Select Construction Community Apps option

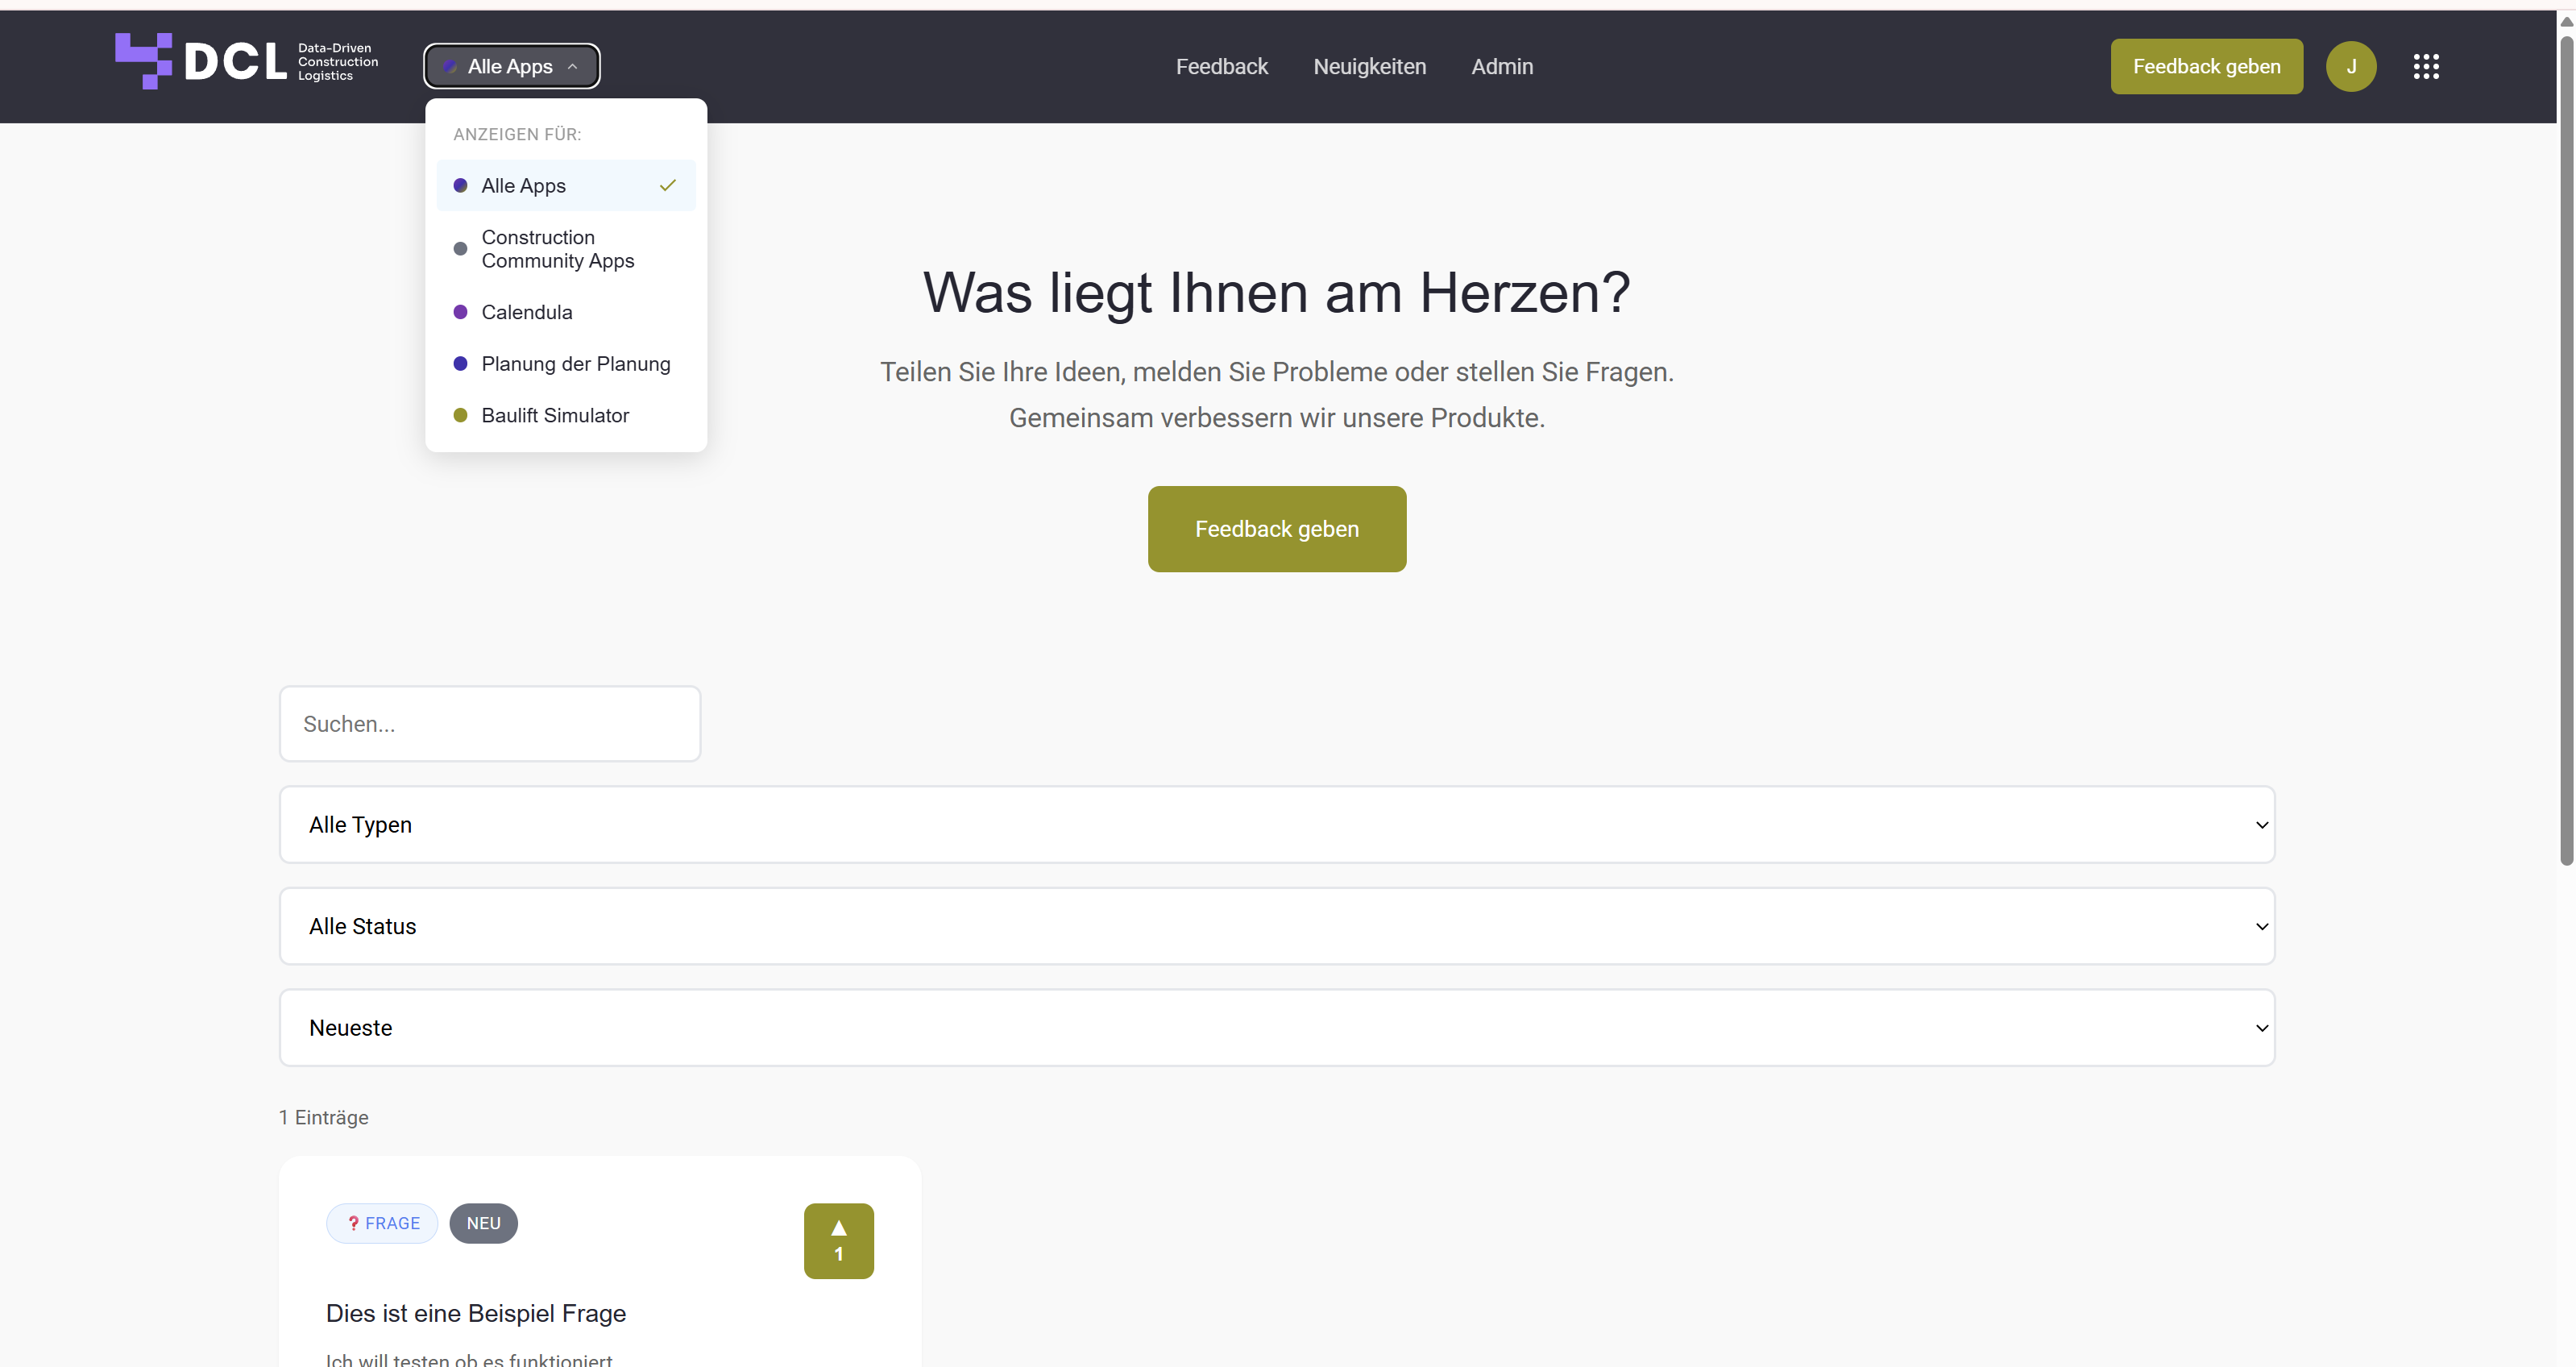coord(566,249)
